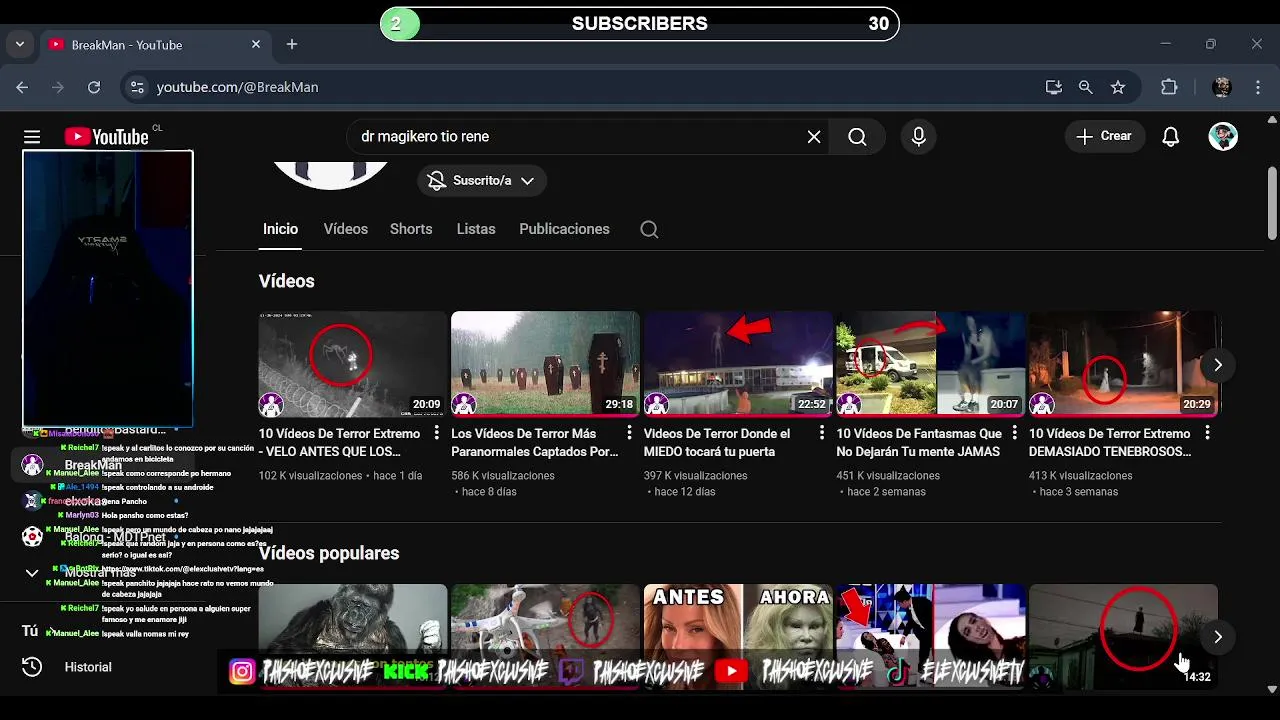
Task: Open the Publicaciones channel tab
Action: pyautogui.click(x=564, y=229)
